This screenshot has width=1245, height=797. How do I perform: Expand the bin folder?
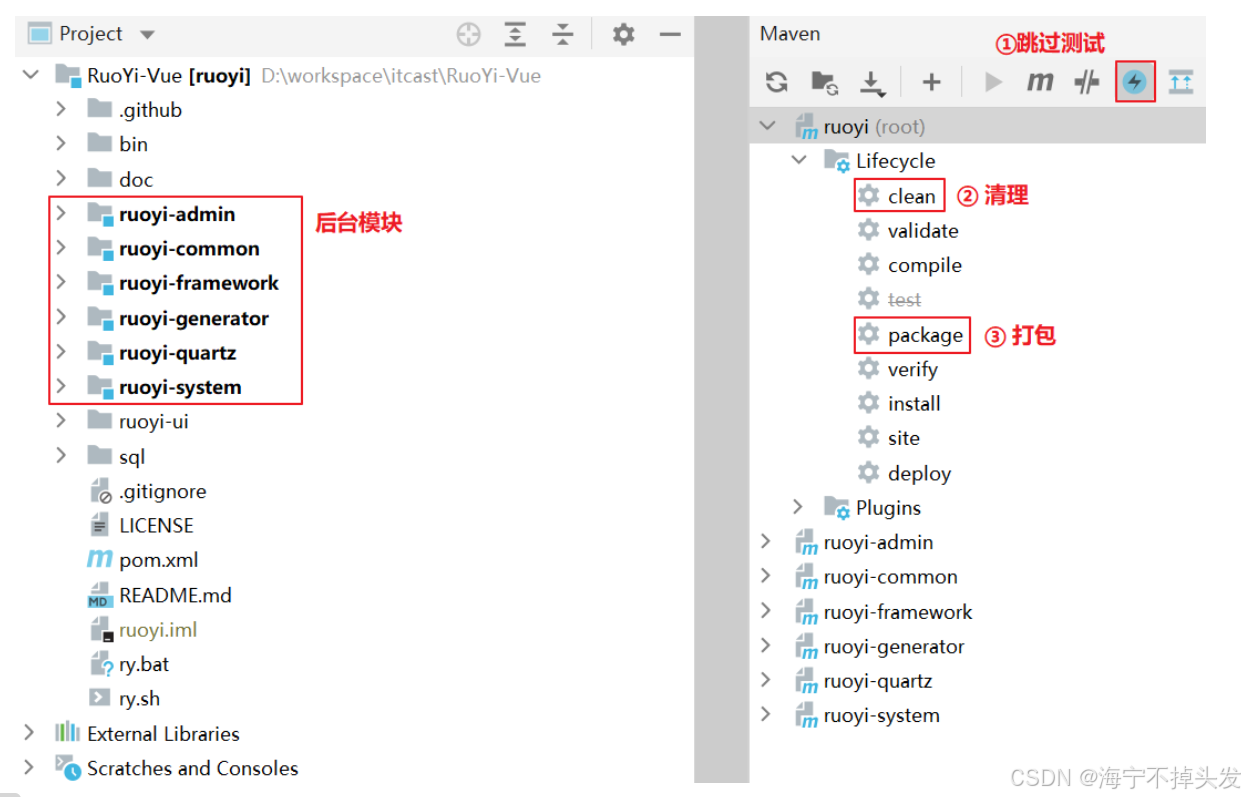coord(61,143)
